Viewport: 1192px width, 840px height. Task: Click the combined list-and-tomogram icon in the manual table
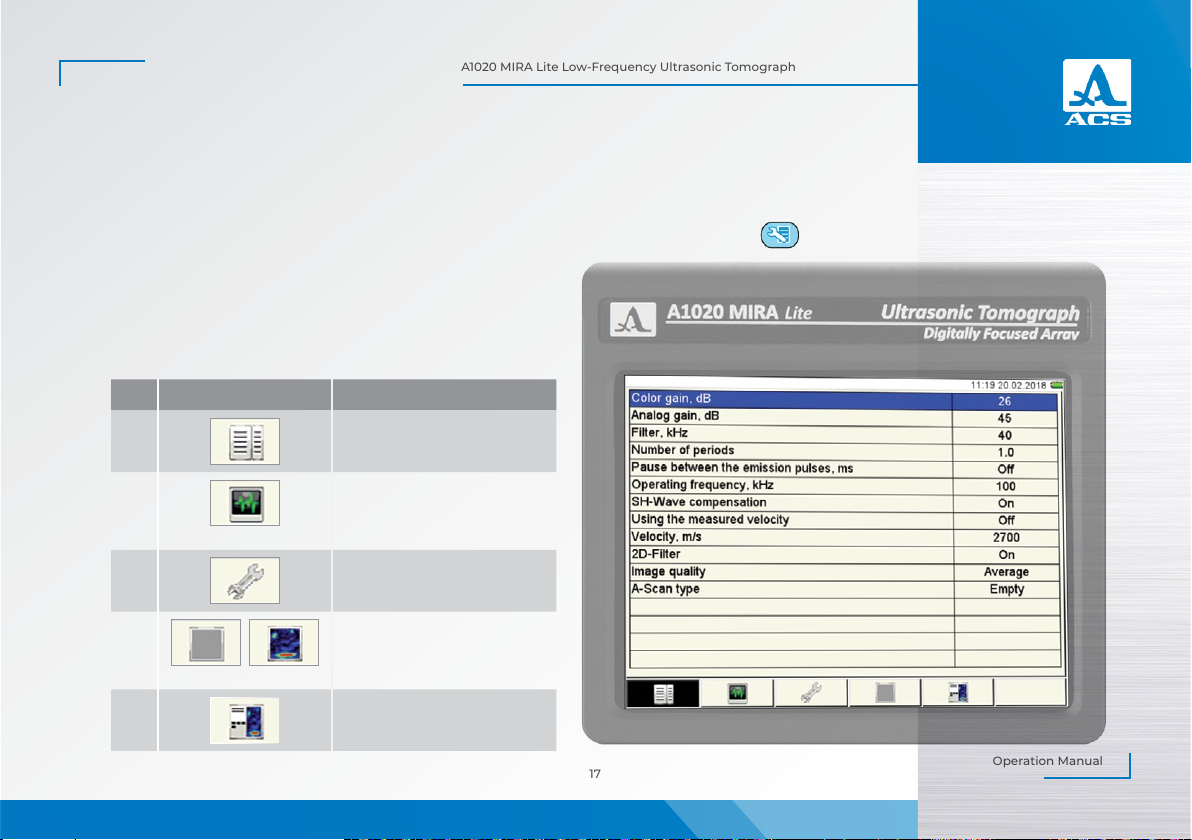[245, 721]
